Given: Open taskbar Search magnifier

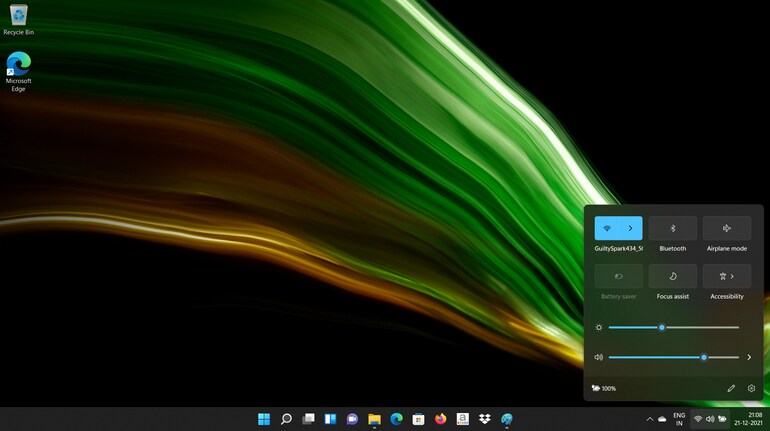Looking at the screenshot, I should pyautogui.click(x=286, y=419).
